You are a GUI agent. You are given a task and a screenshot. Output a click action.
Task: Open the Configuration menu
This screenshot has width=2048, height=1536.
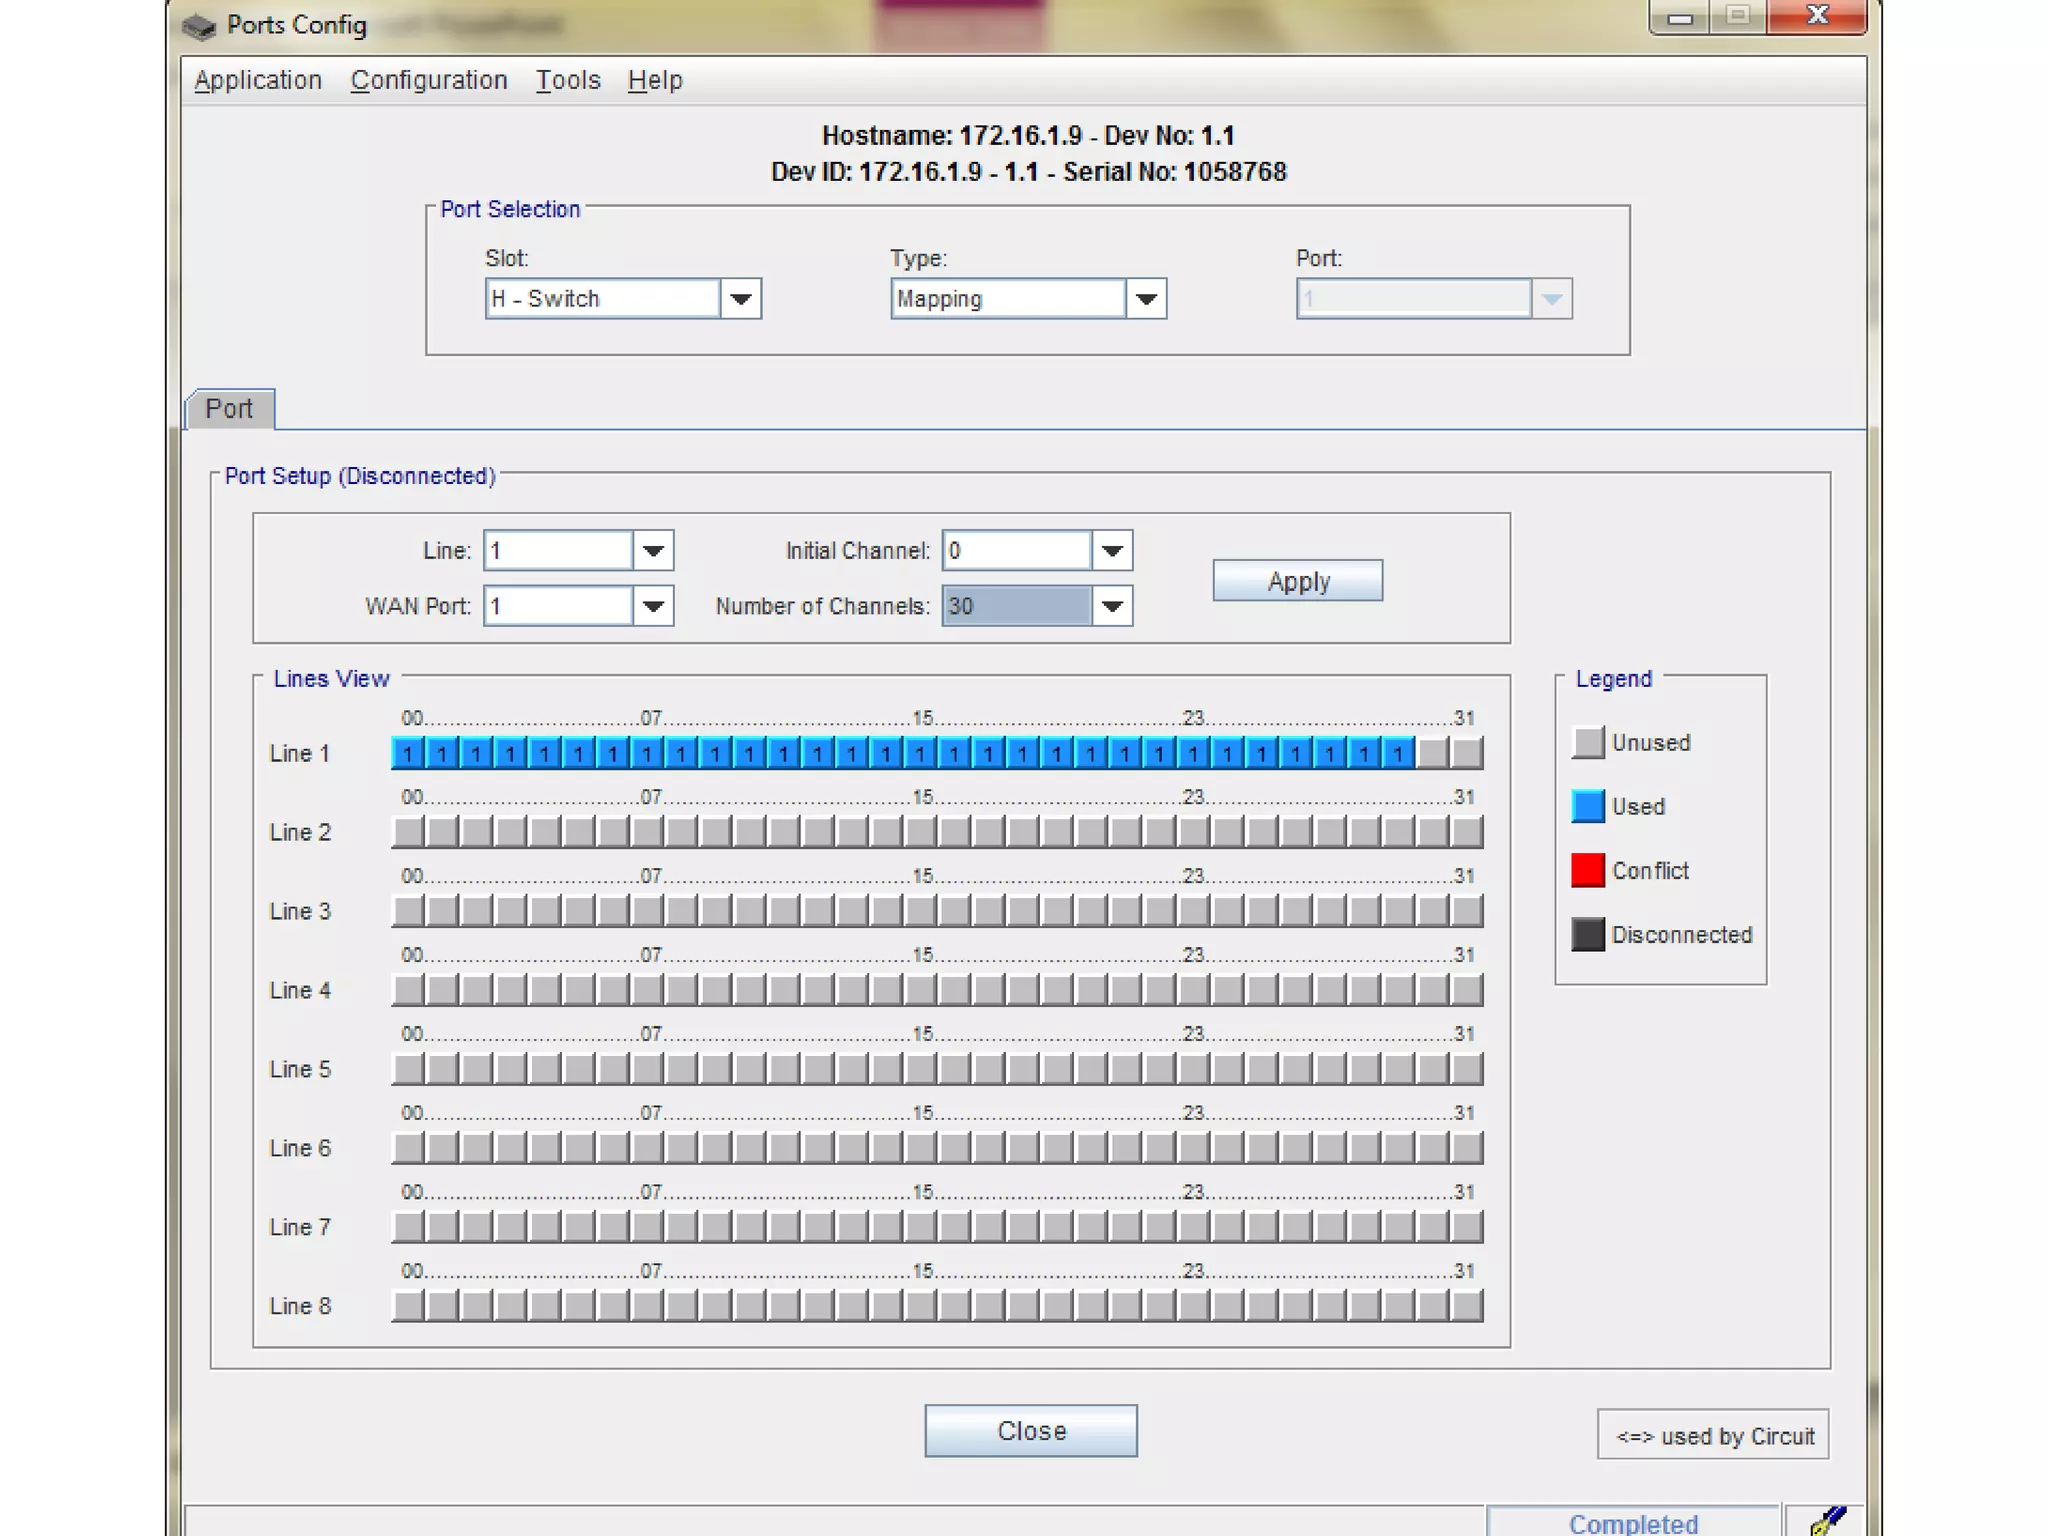(x=429, y=80)
